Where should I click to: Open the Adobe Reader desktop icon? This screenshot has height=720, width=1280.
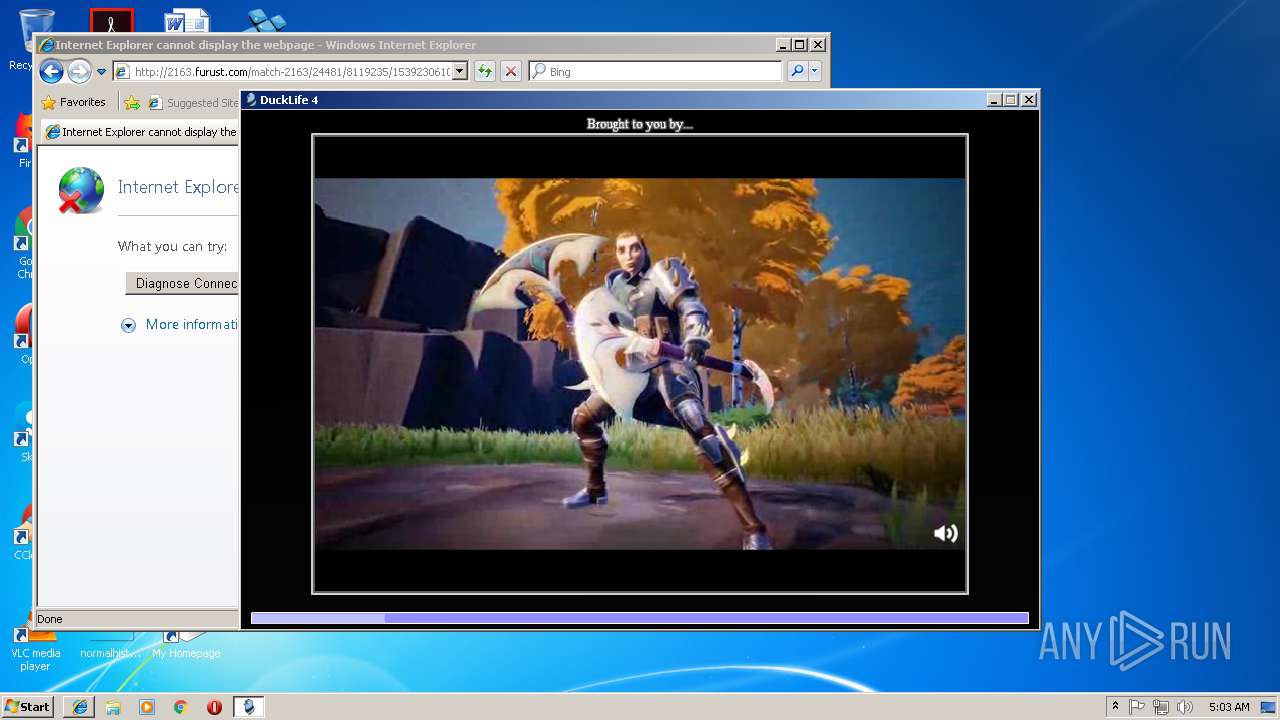(x=111, y=21)
